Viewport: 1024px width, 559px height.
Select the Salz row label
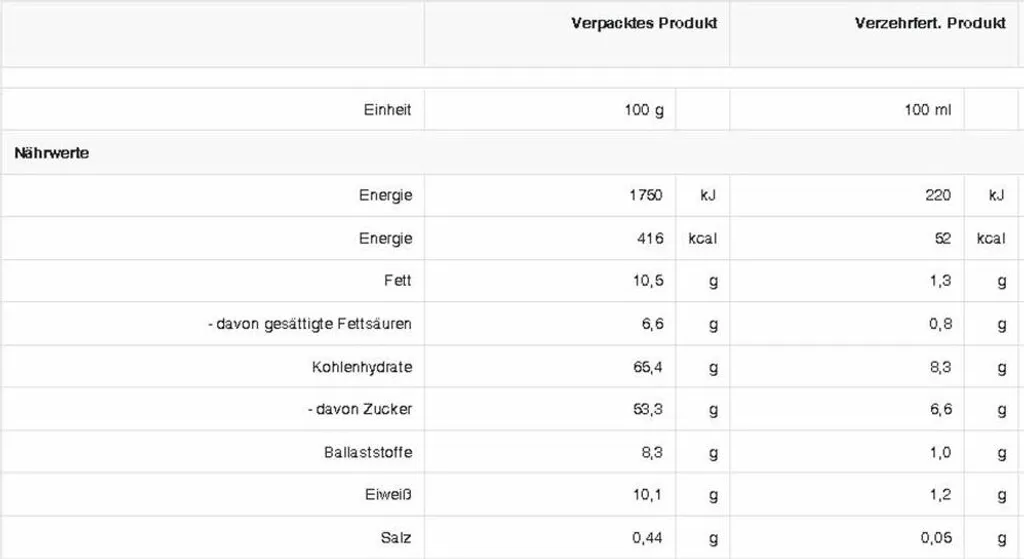click(x=396, y=538)
